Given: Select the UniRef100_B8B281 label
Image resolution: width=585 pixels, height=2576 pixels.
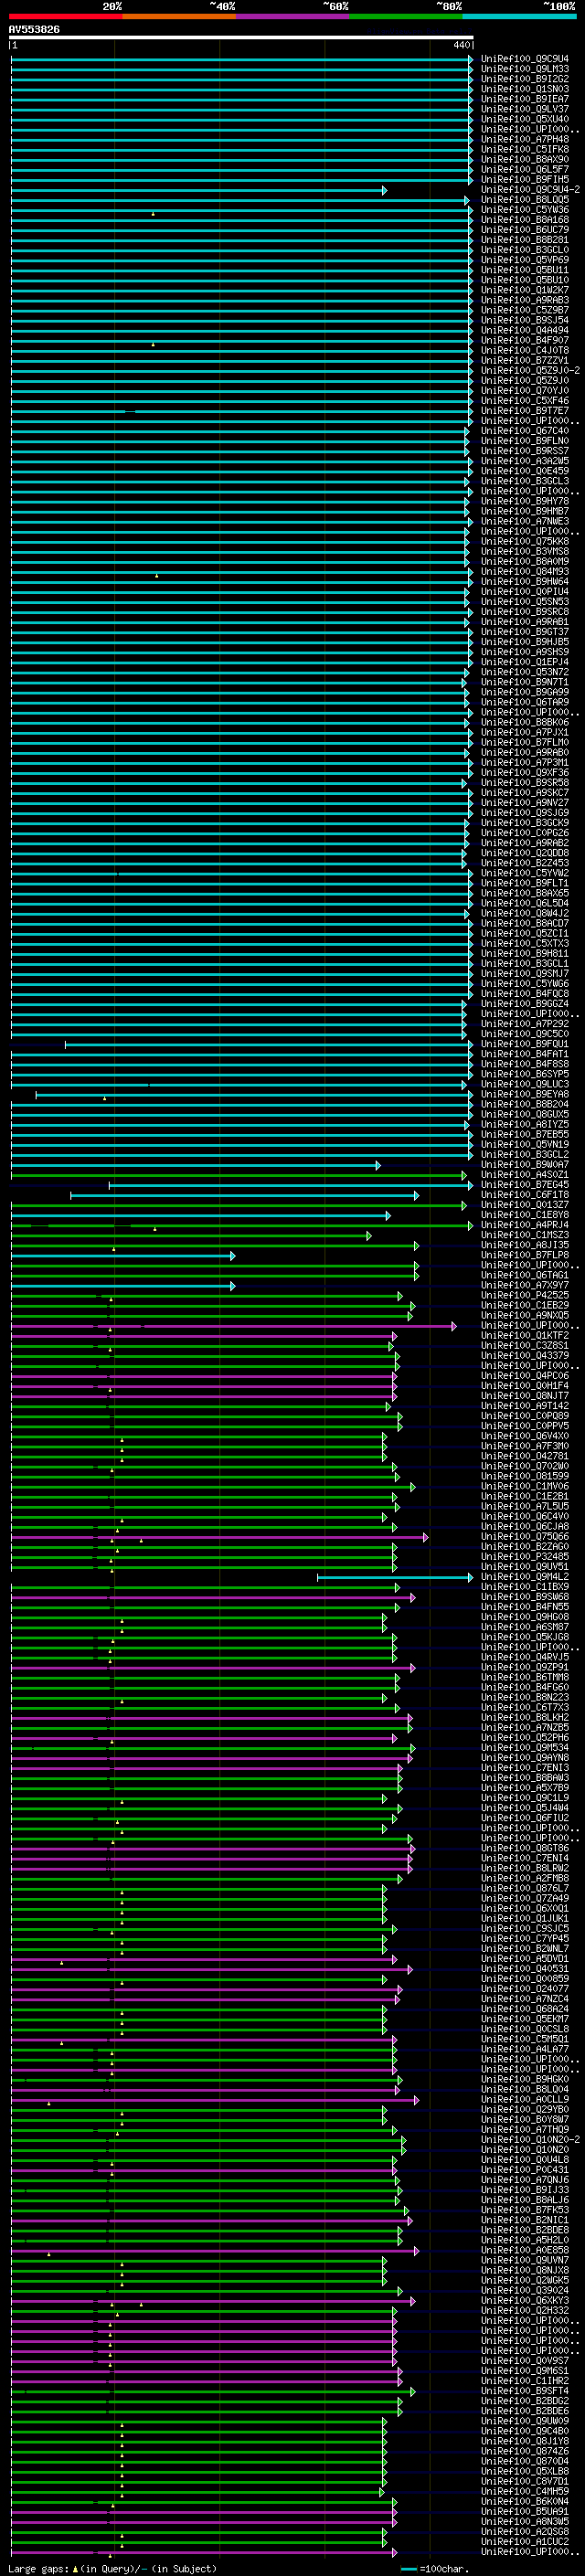Looking at the screenshot, I should coord(525,240).
